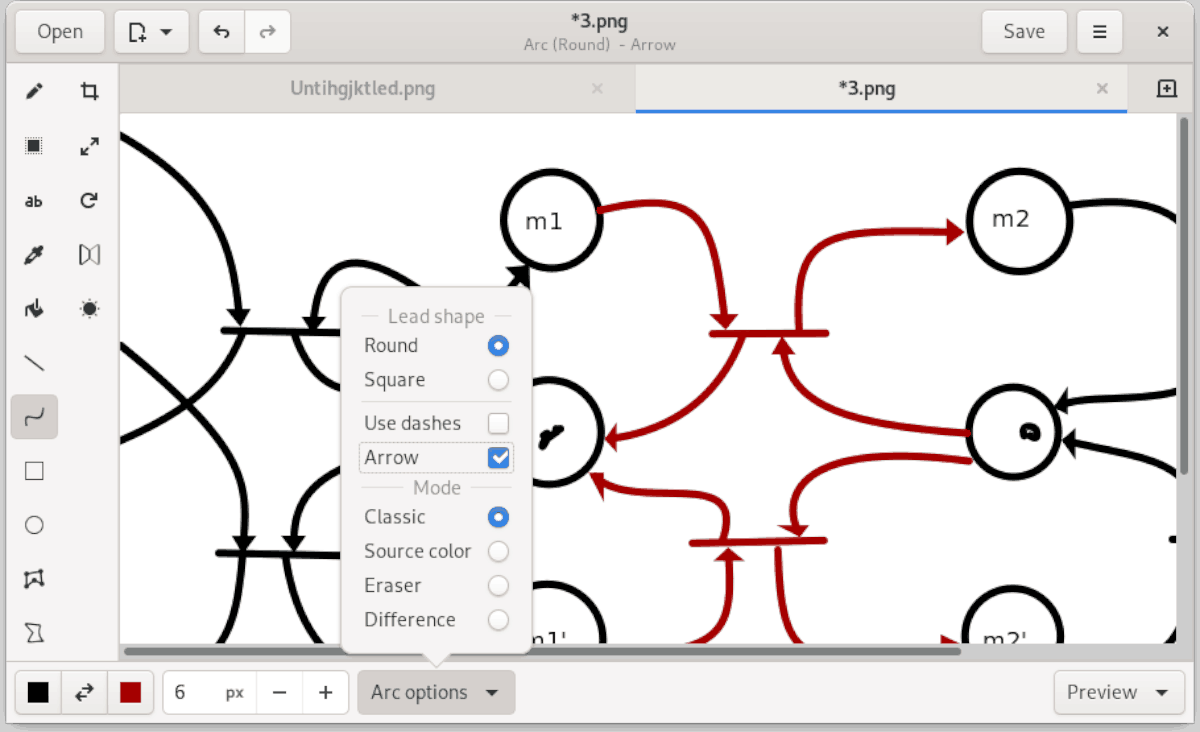Screen dimensions: 1200x732
Task: Select the Paint/fill tool
Action: [x=33, y=308]
